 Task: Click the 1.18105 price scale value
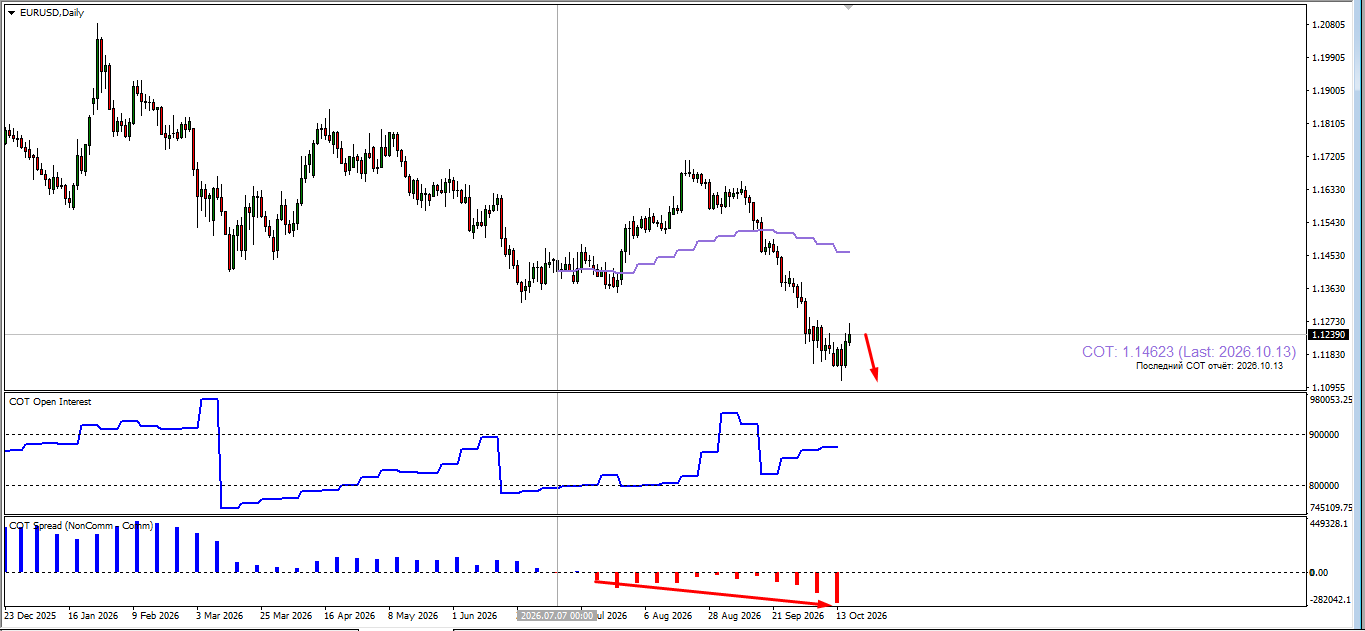(x=1329, y=123)
